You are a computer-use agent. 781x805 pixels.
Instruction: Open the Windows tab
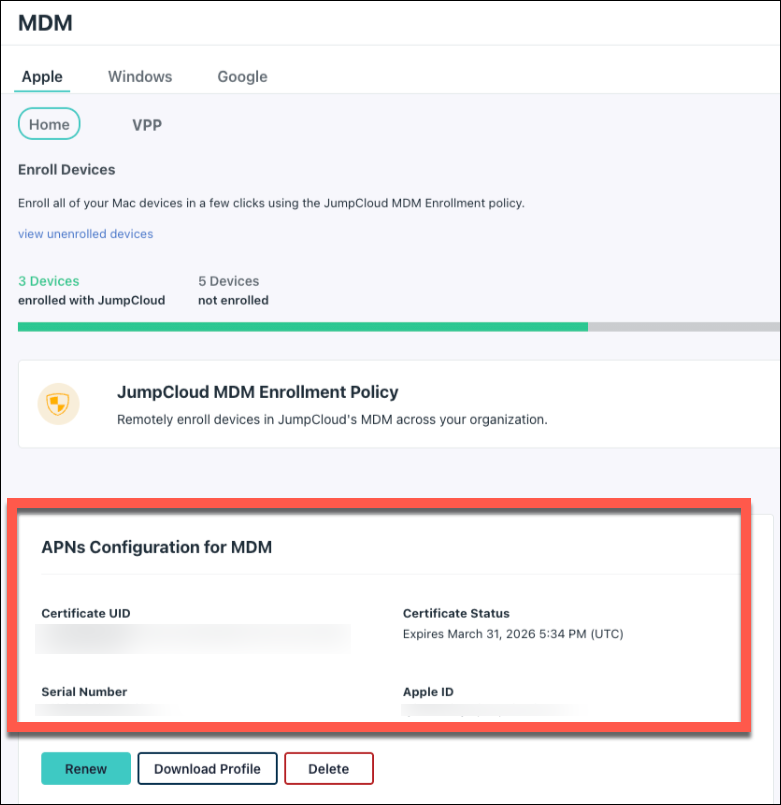tap(140, 77)
